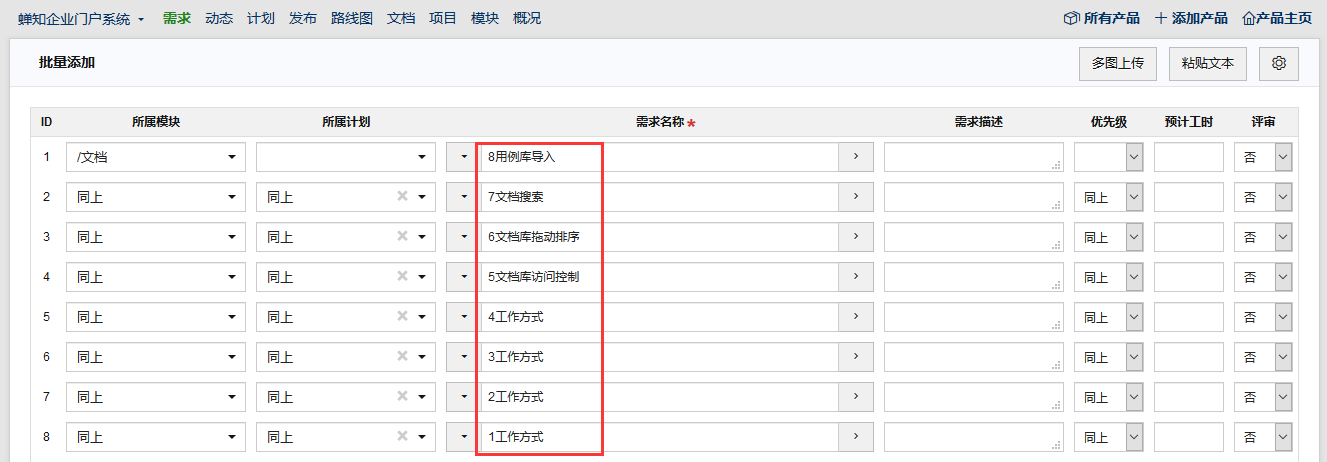Clear the plan selection in row 2
Viewport: 1327px width, 462px height.
pyautogui.click(x=402, y=197)
